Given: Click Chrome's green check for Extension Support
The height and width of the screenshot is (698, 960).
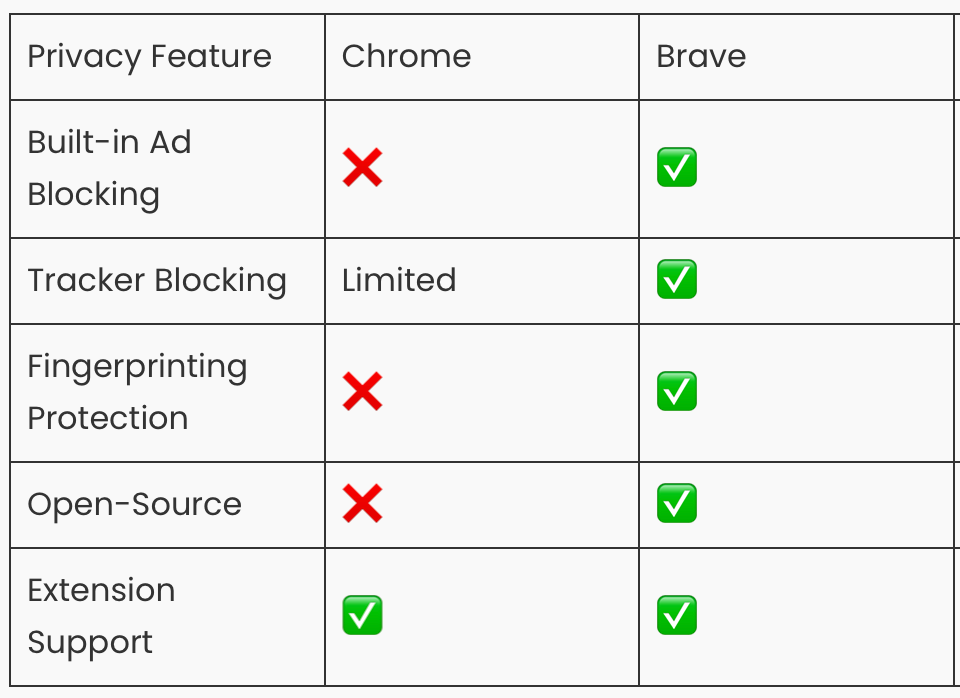Looking at the screenshot, I should pos(362,615).
